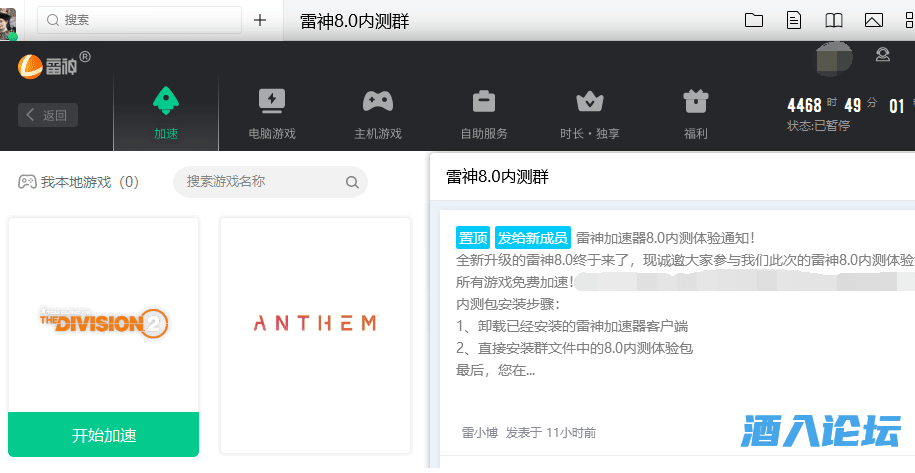Click the plus icon beside the search box
Viewport: 915px width, 473px height.
260,20
